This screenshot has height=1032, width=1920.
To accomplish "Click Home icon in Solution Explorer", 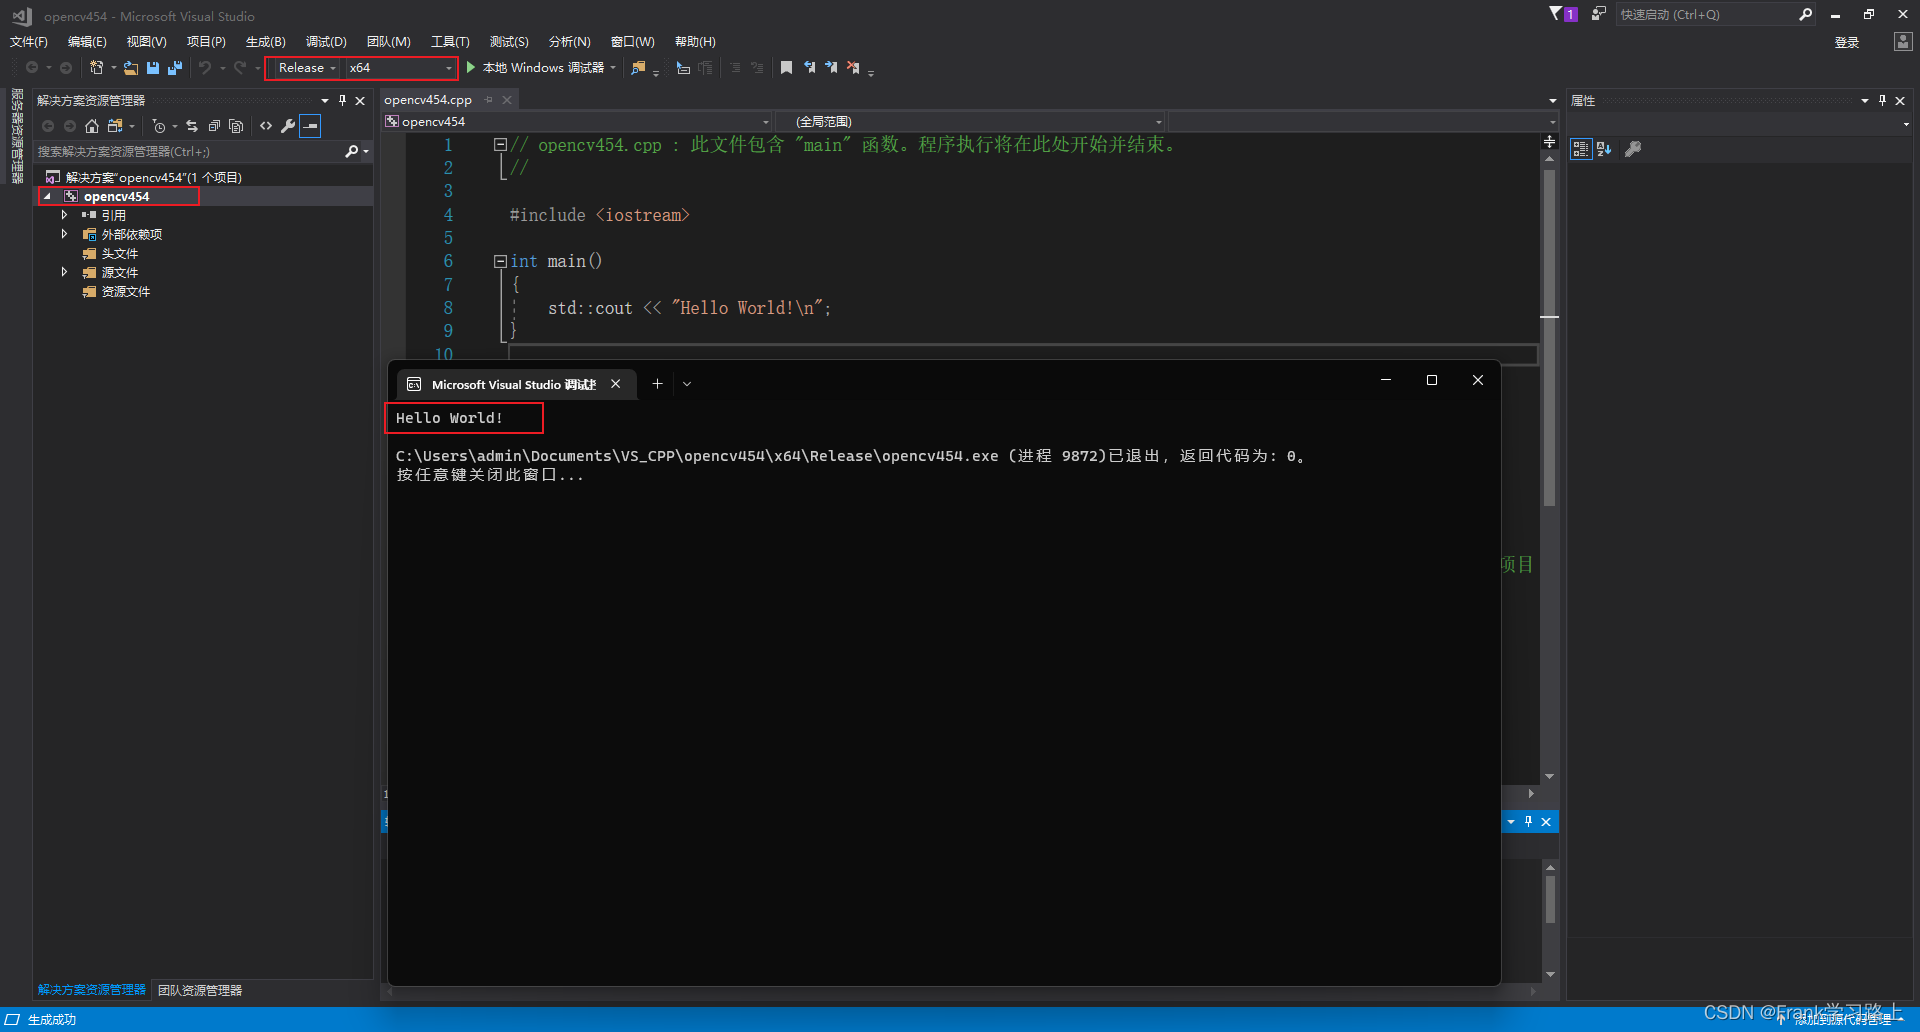I will [x=92, y=126].
